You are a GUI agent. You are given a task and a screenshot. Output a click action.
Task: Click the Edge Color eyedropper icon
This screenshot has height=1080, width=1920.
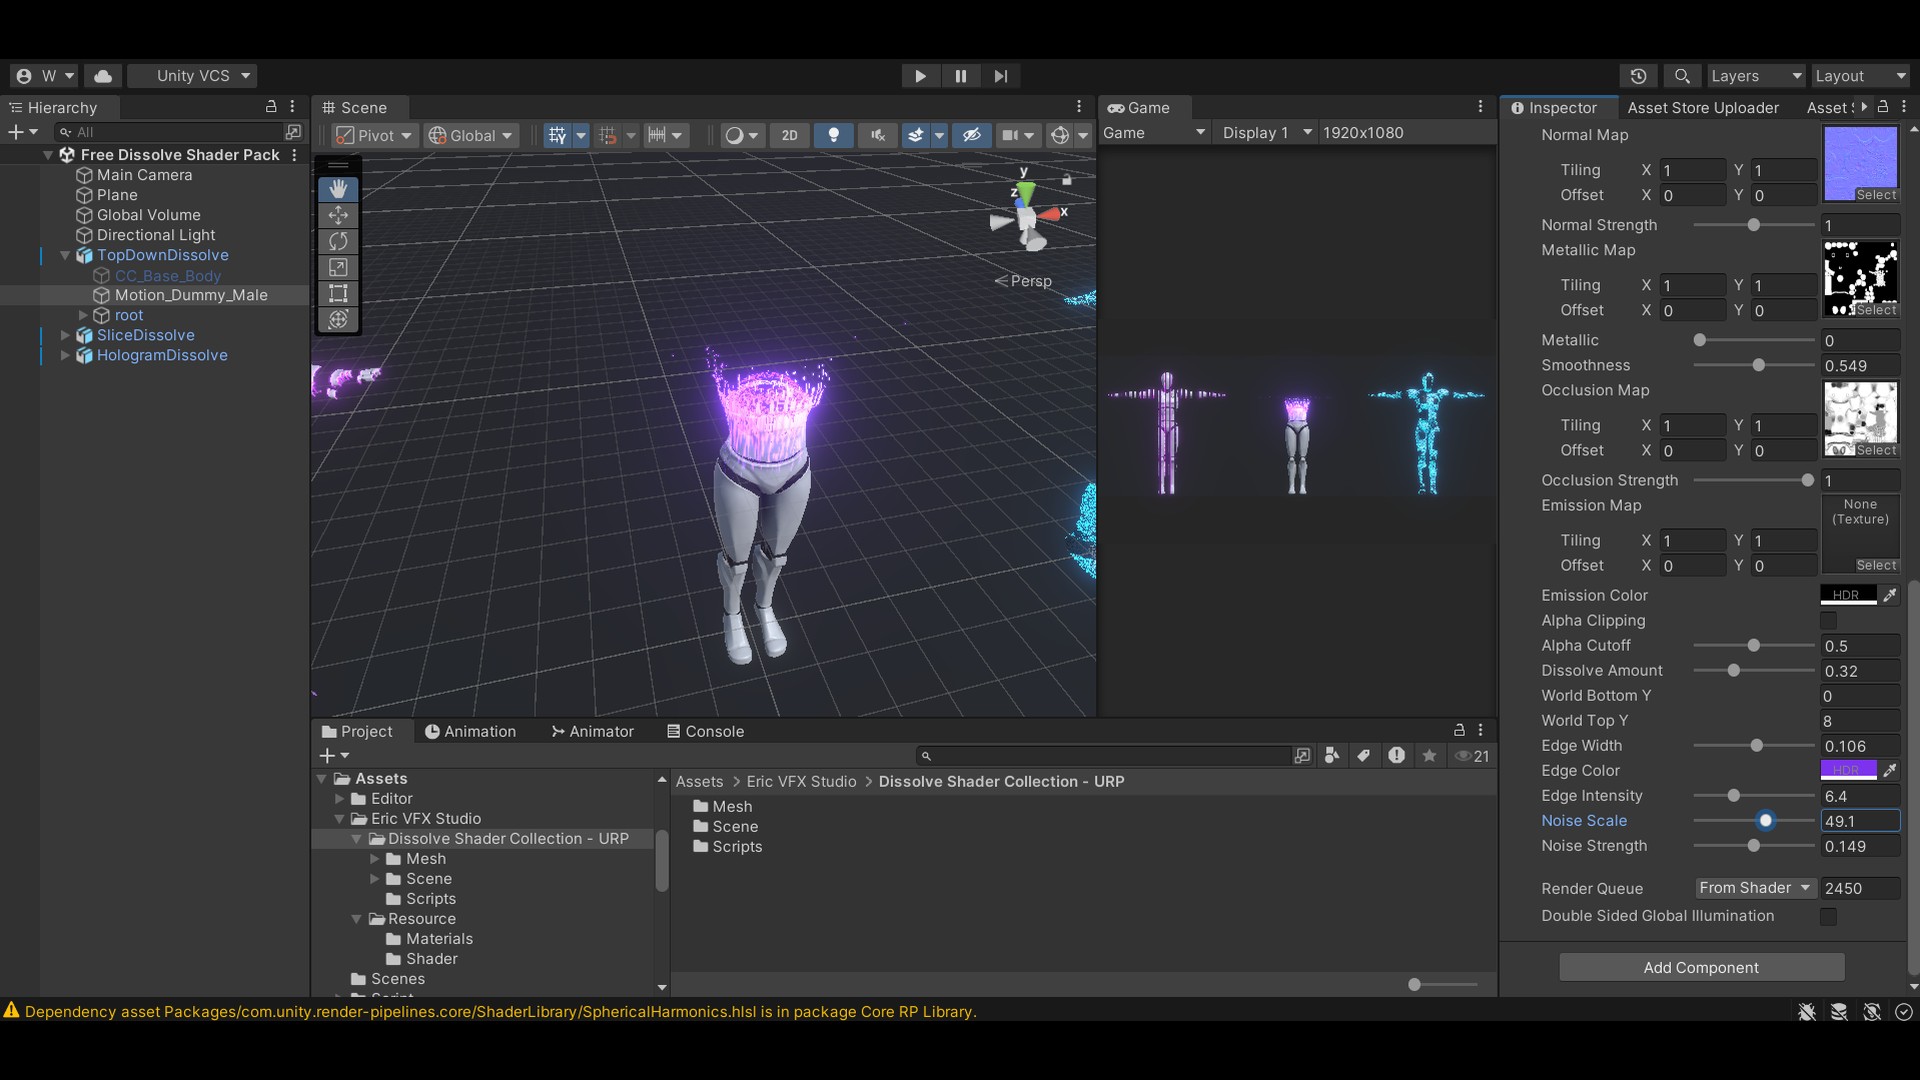[1889, 770]
